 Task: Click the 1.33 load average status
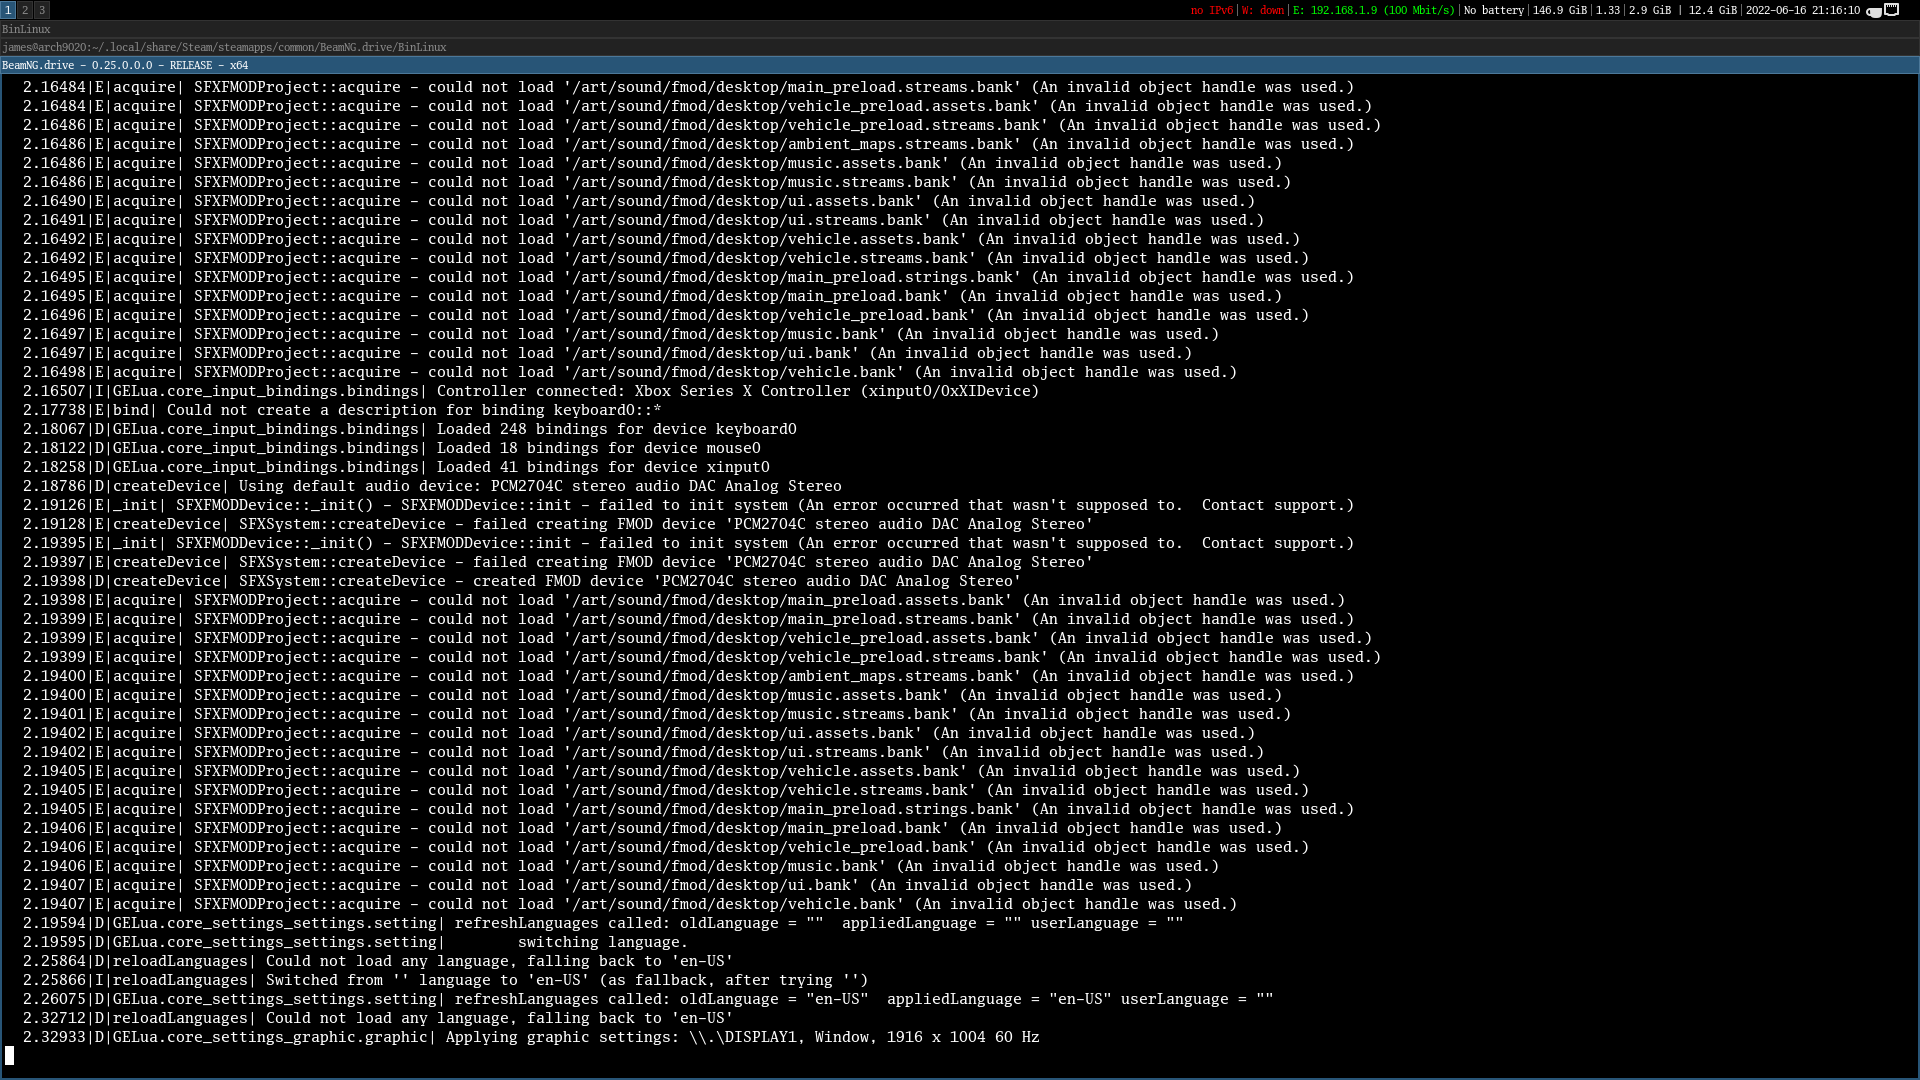click(x=1608, y=10)
